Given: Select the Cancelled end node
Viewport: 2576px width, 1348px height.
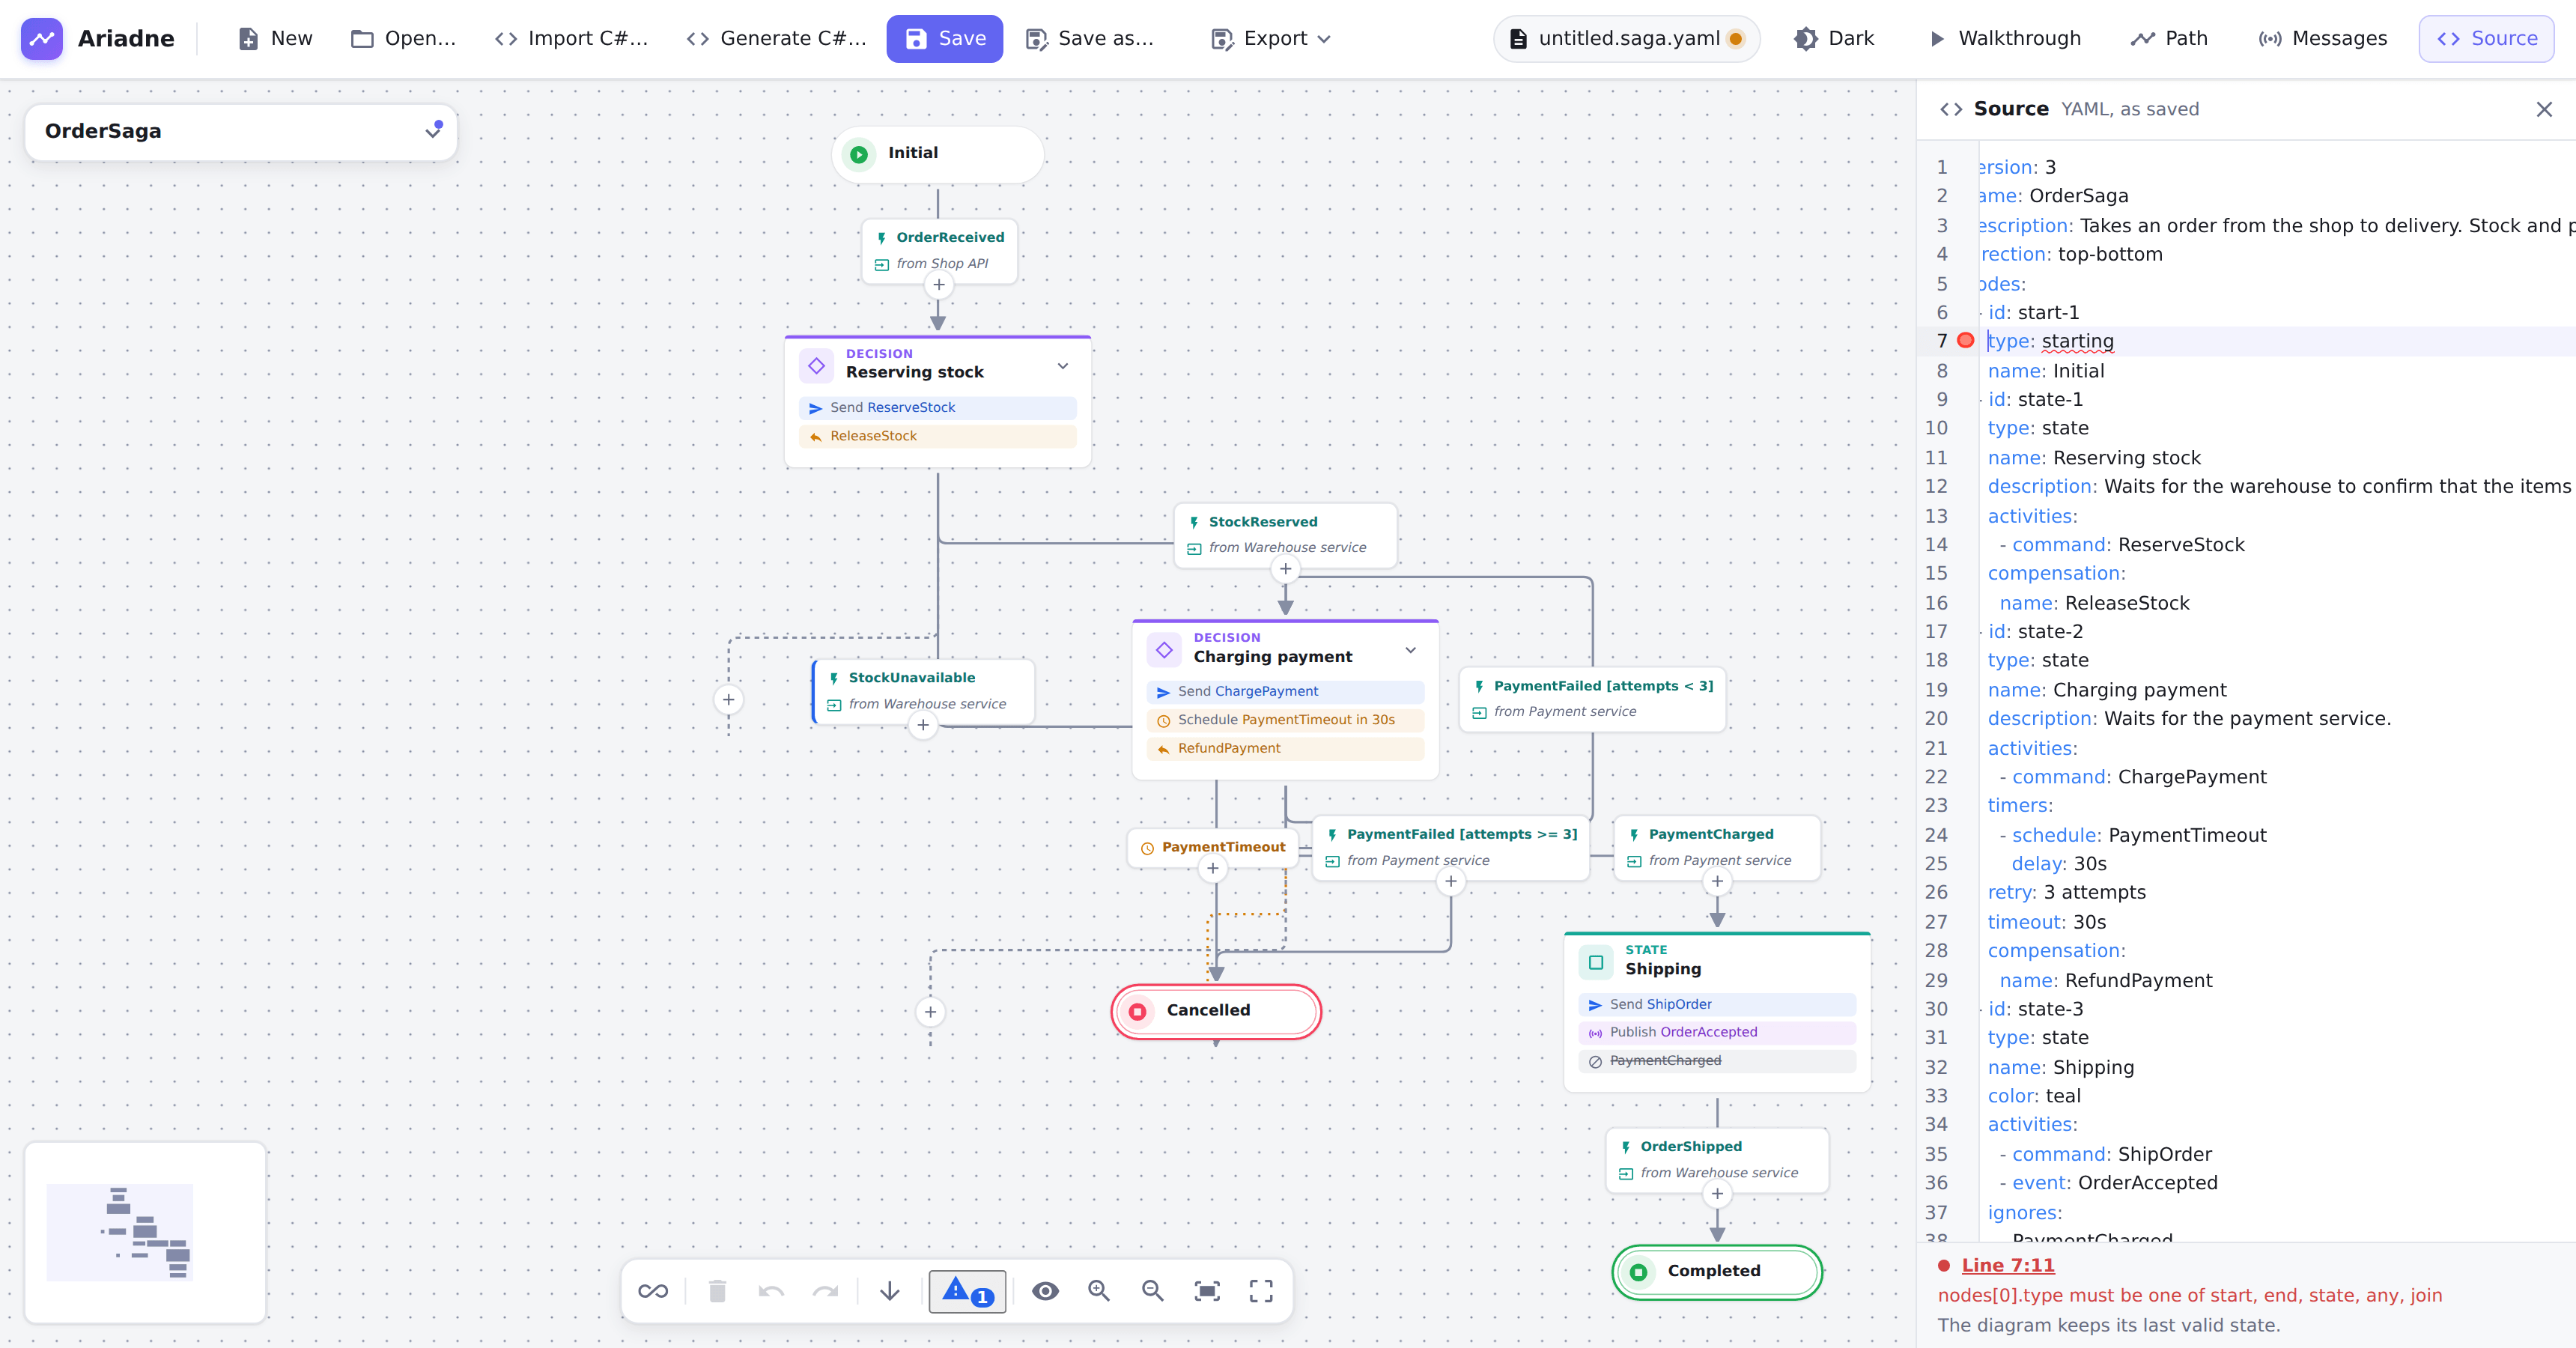Looking at the screenshot, I should coord(1215,1011).
